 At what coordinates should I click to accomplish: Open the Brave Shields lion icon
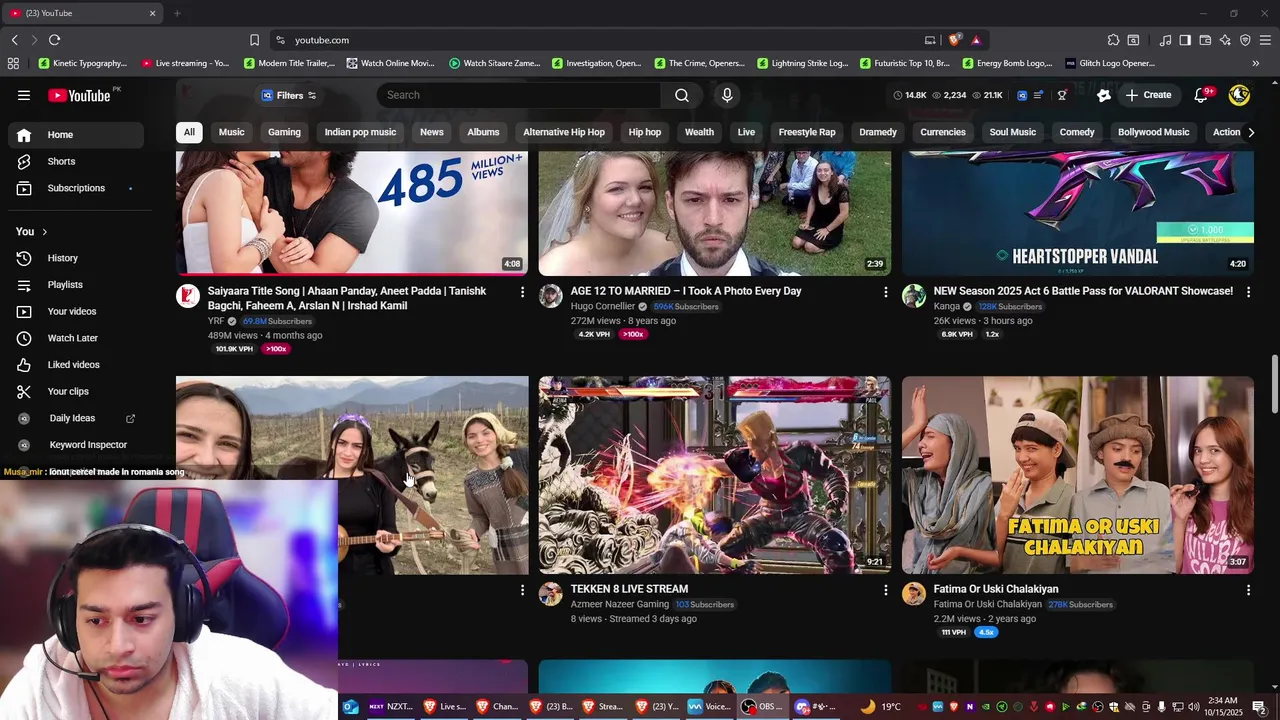click(955, 40)
